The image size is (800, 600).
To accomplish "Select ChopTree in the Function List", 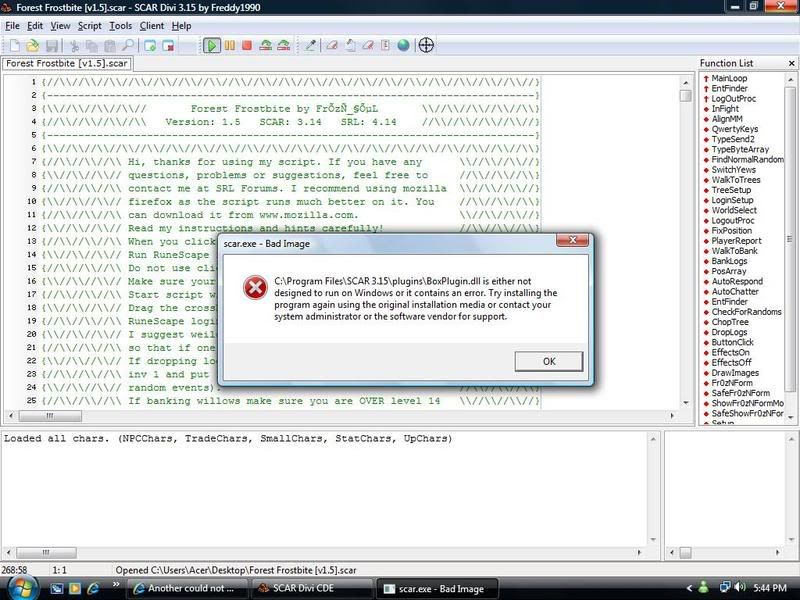I will click(x=729, y=322).
